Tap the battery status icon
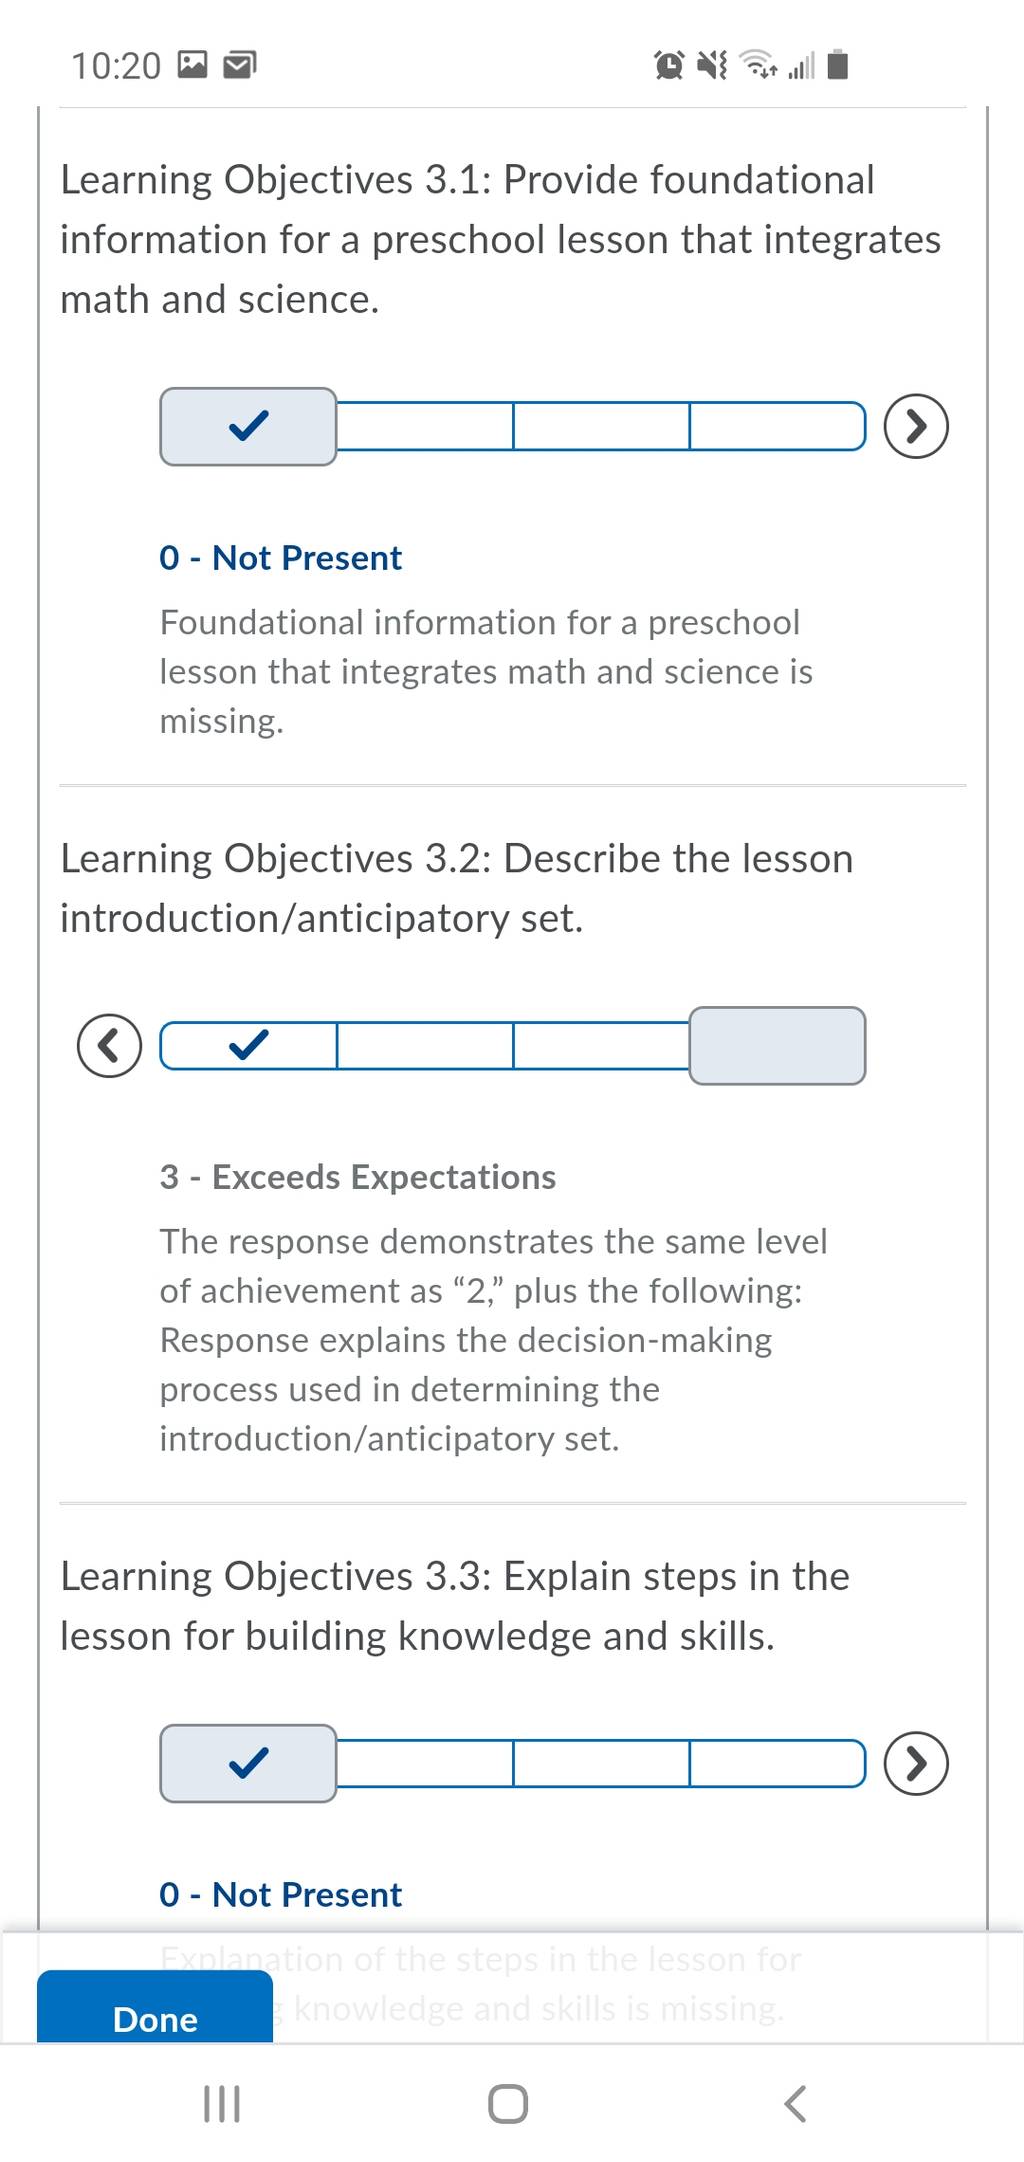The width and height of the screenshot is (1024, 2162). [x=839, y=65]
